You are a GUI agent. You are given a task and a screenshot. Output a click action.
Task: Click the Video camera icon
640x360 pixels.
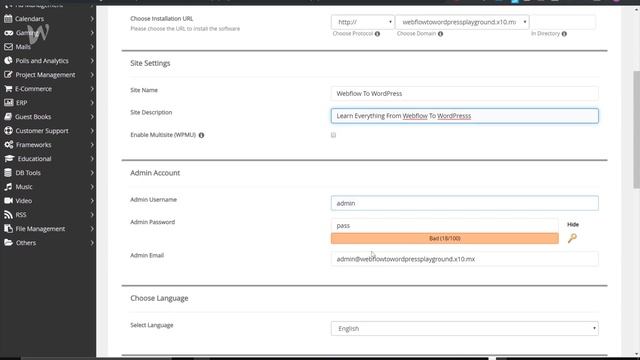point(8,200)
